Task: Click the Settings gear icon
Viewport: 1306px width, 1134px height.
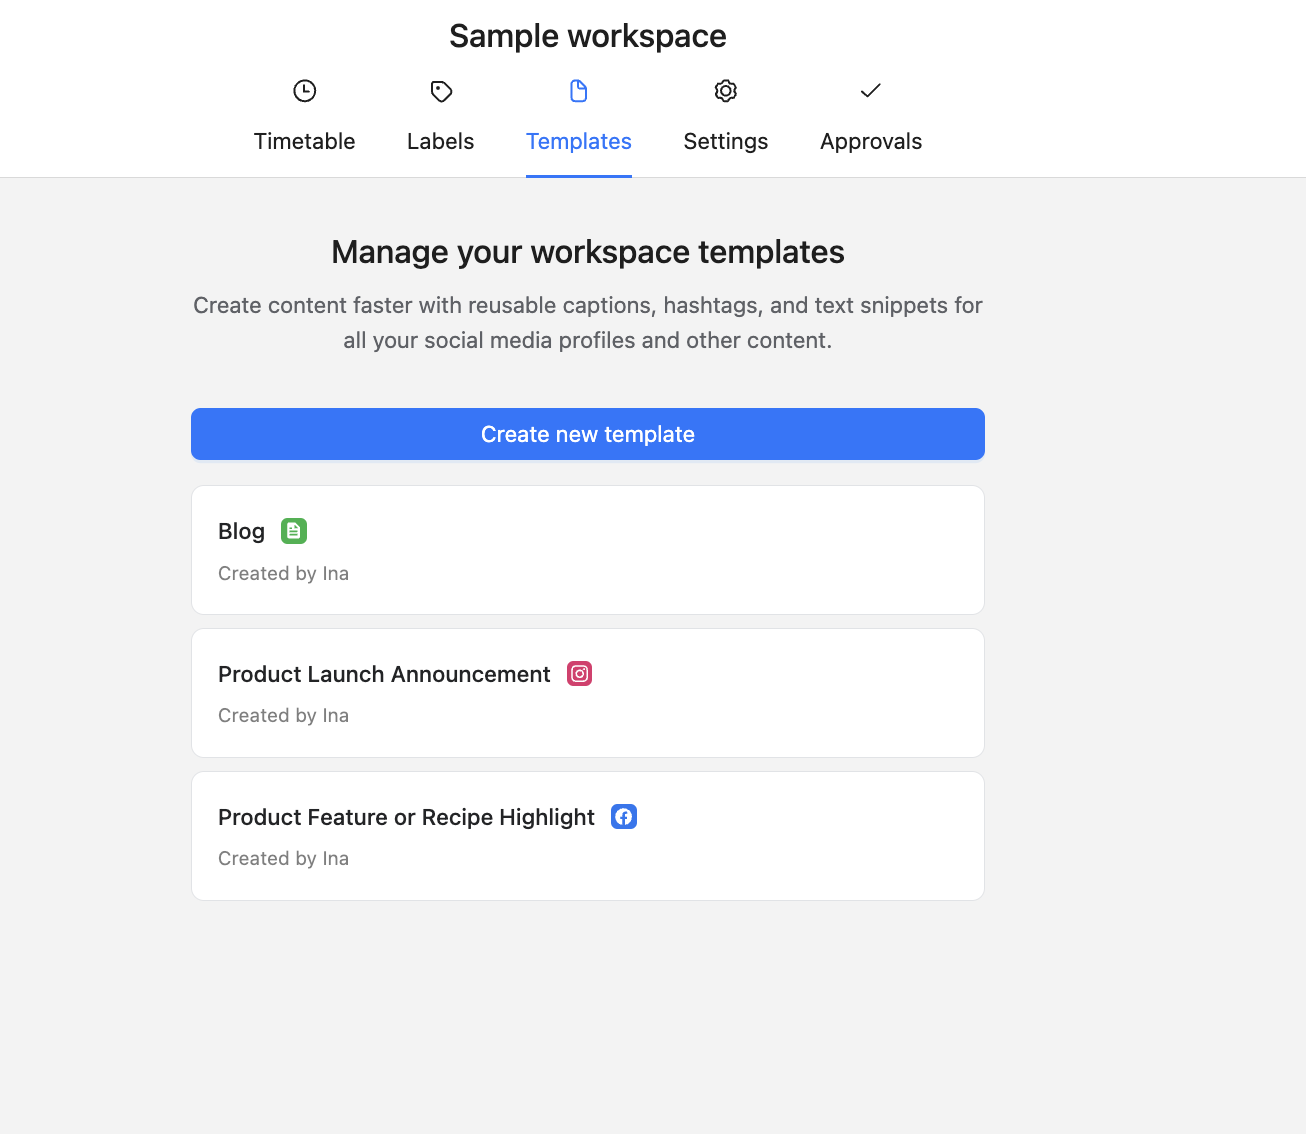Action: (726, 91)
